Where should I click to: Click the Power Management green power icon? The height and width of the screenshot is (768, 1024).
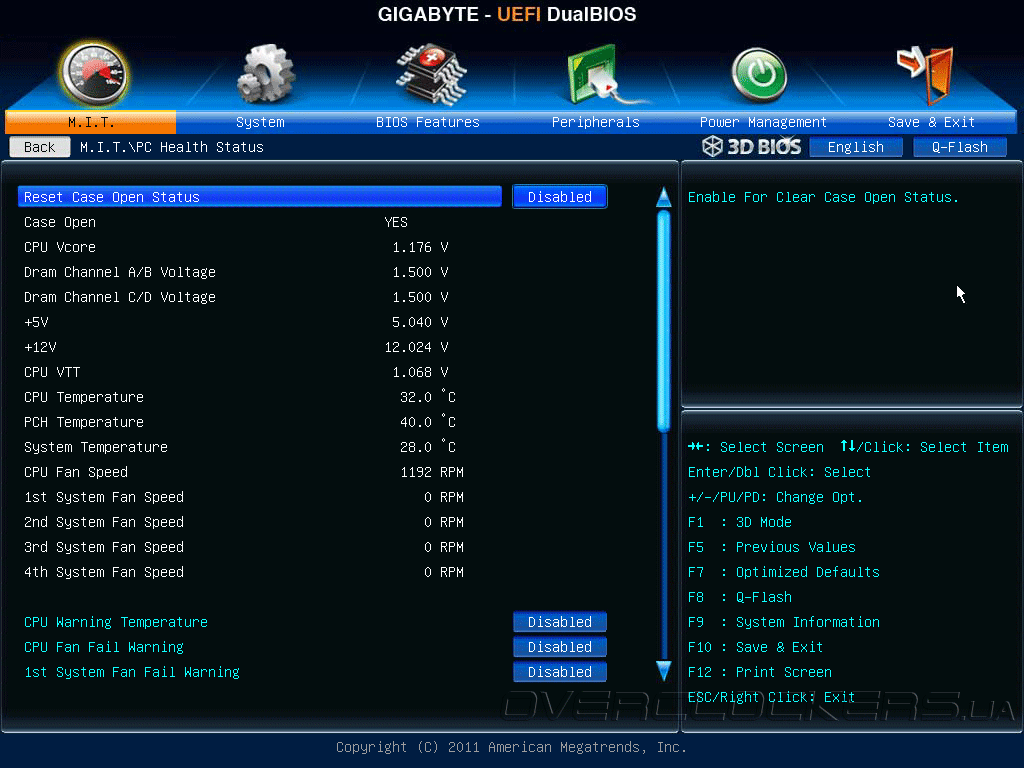click(759, 75)
